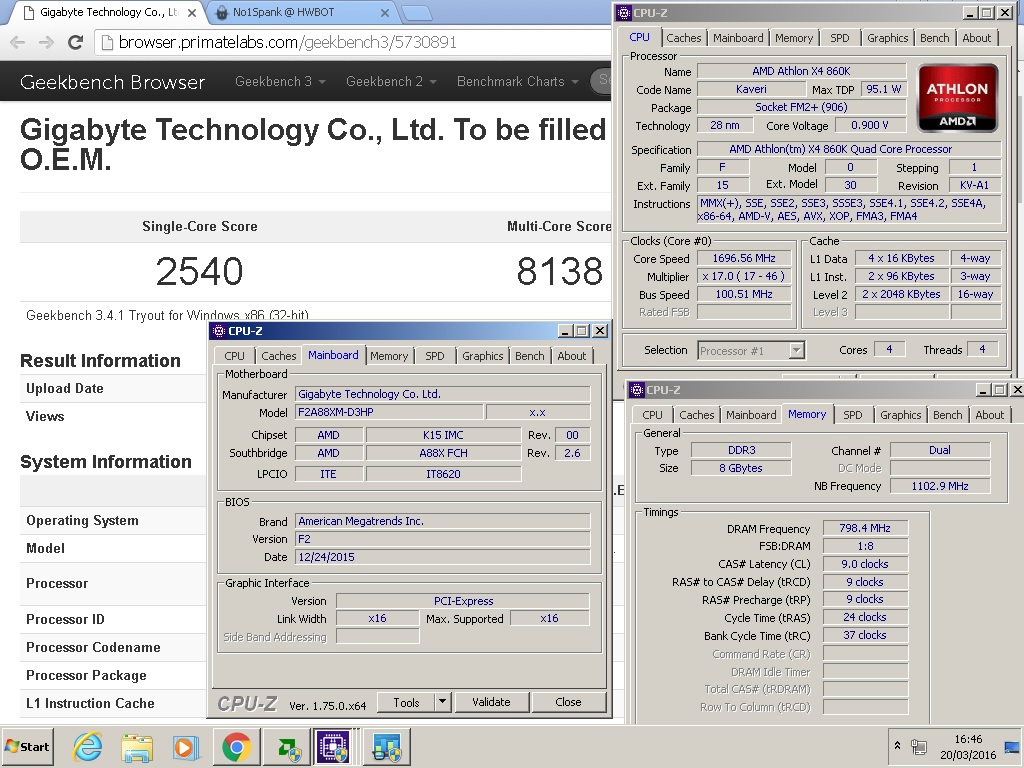Open About tab in top CPU-Z window
The height and width of the screenshot is (768, 1024).
(x=976, y=38)
